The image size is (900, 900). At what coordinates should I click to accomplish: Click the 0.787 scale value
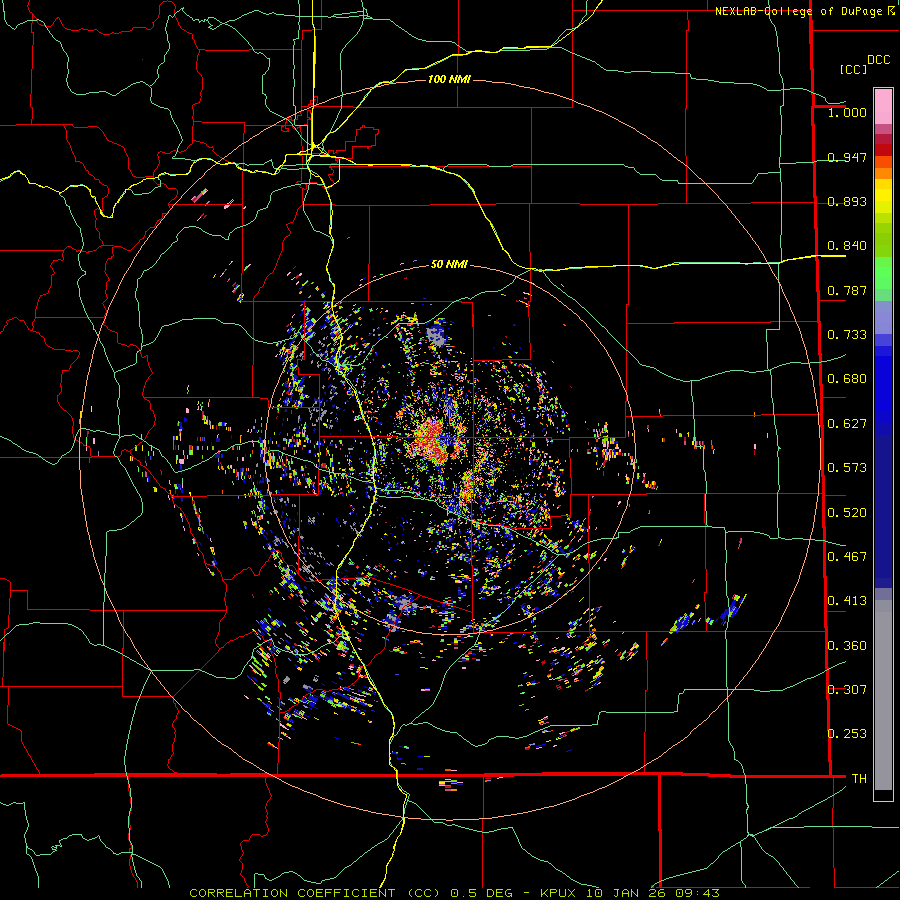click(x=847, y=290)
